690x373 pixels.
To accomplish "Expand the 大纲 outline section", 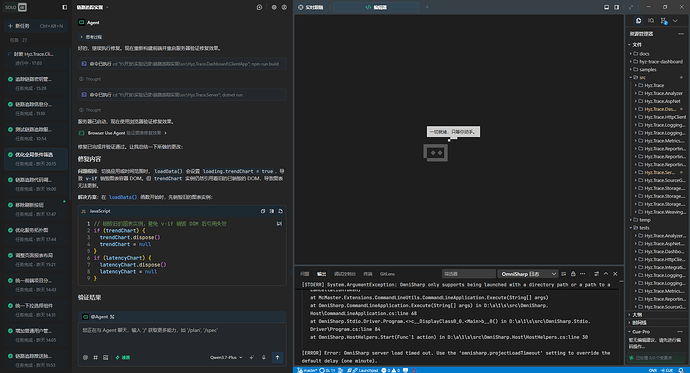I will coord(657,315).
